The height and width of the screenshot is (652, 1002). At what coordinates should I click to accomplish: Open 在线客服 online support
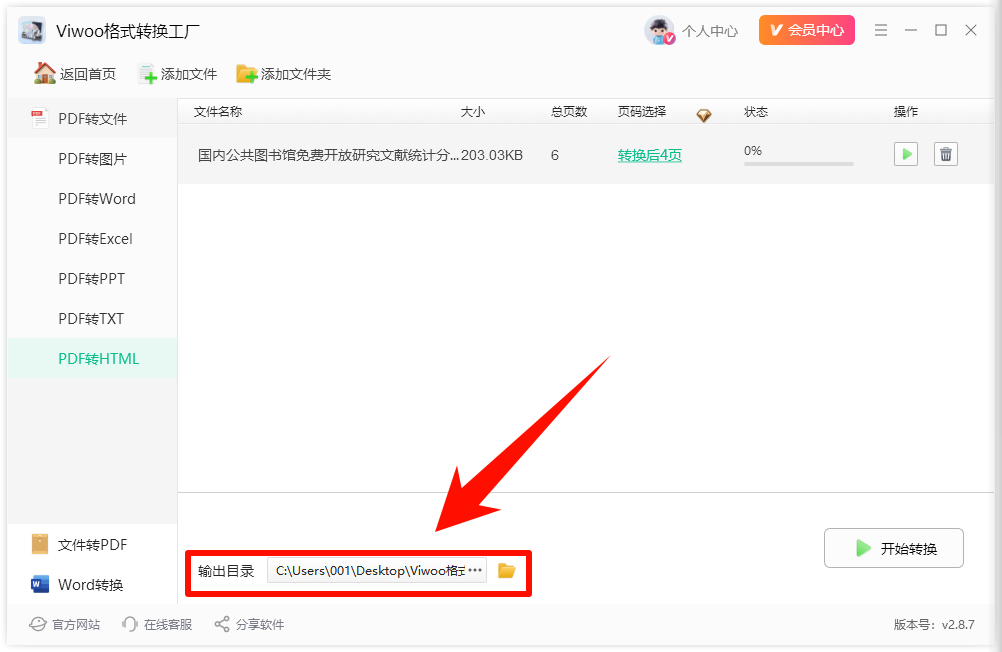[157, 624]
